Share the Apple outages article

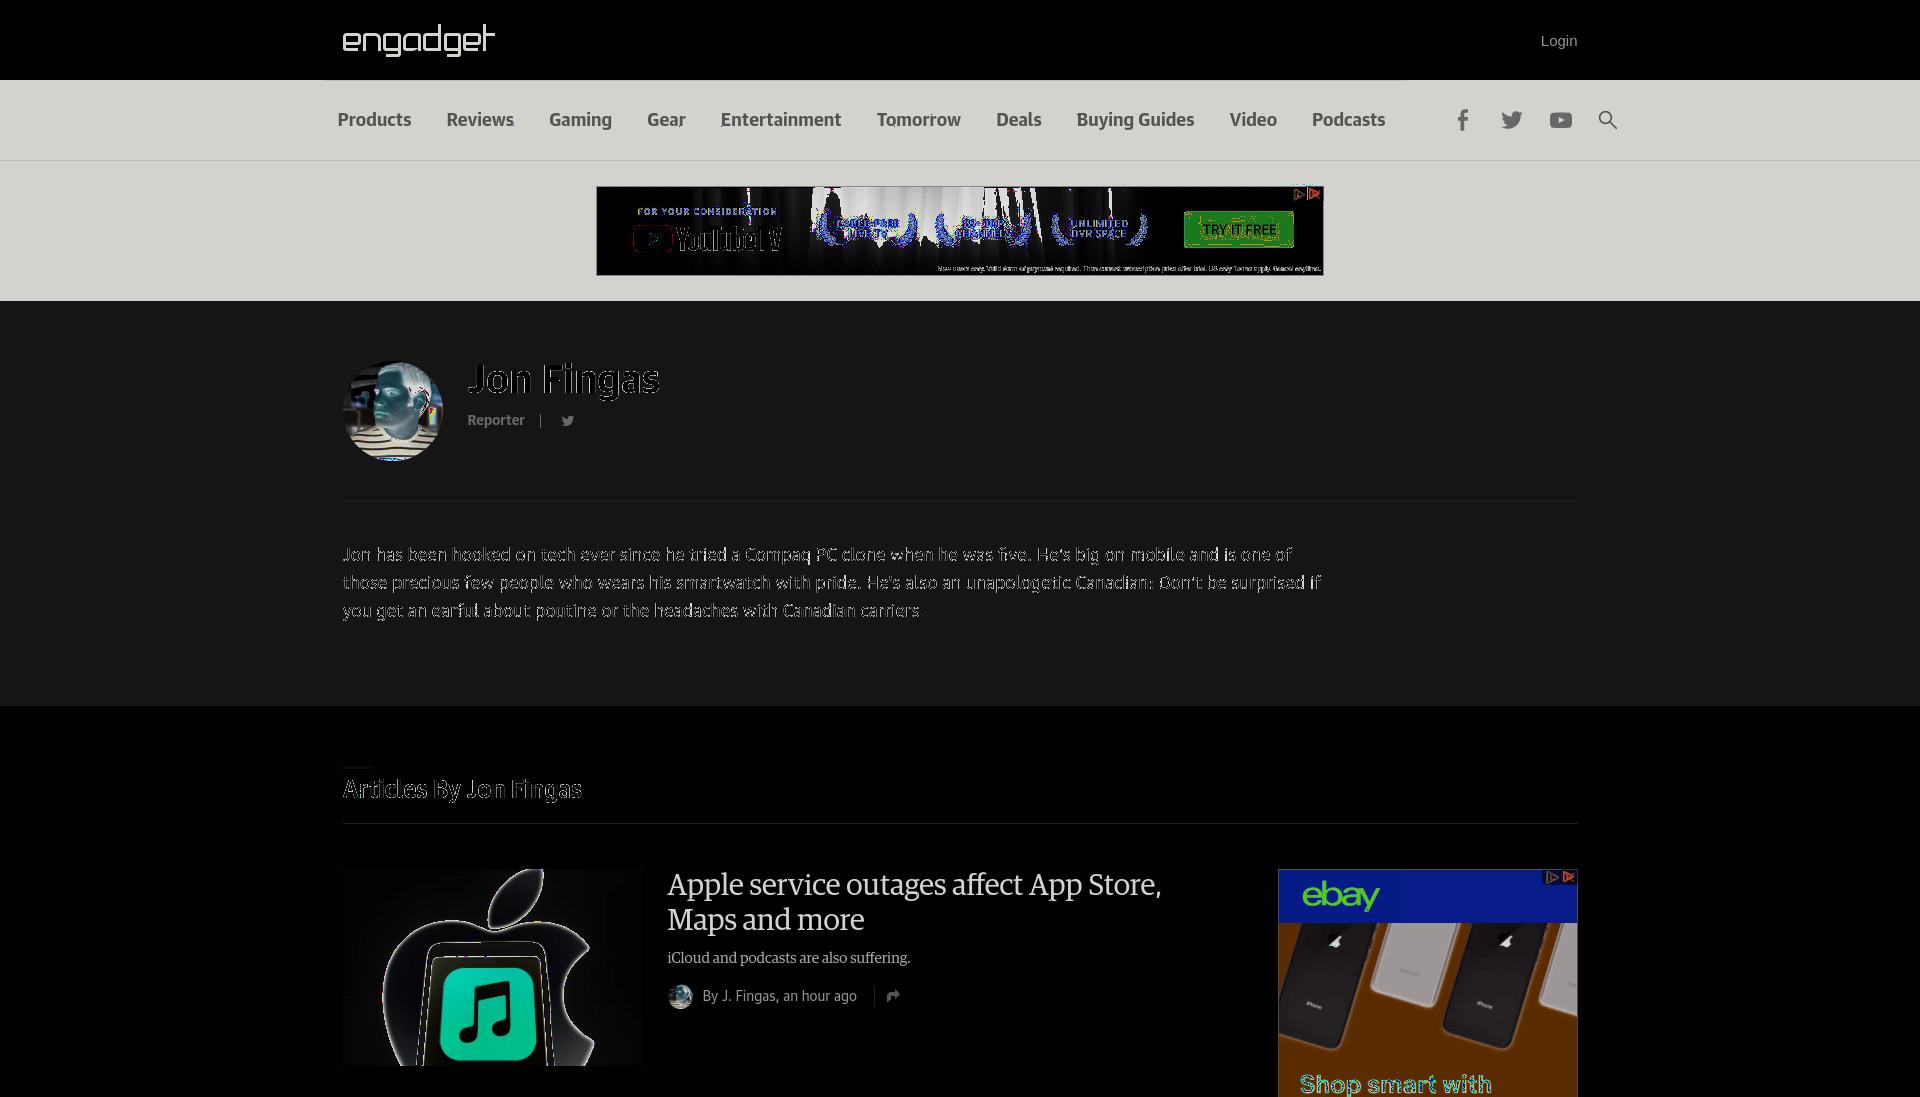893,996
